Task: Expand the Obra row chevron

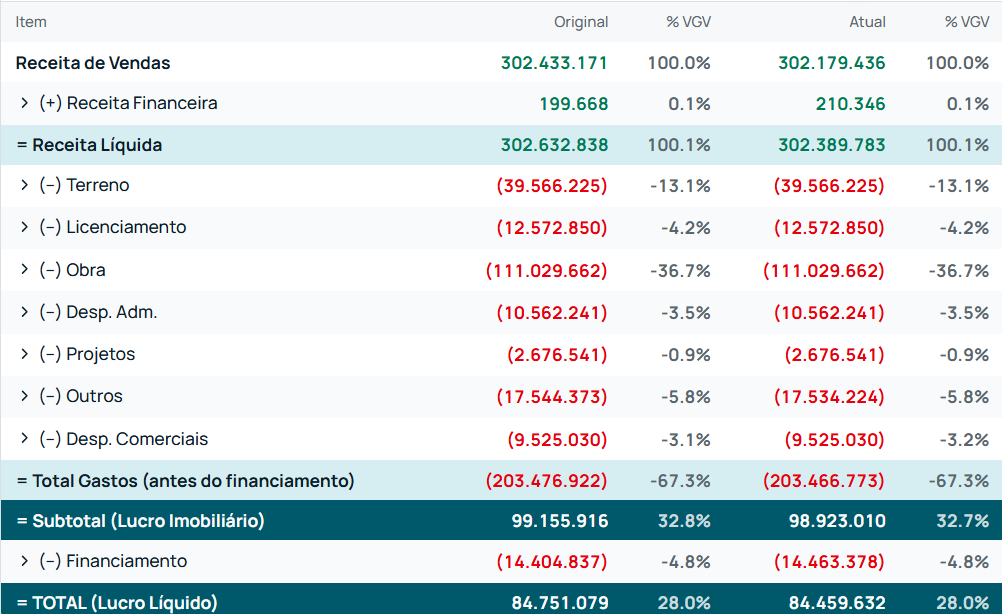Action: 24,270
